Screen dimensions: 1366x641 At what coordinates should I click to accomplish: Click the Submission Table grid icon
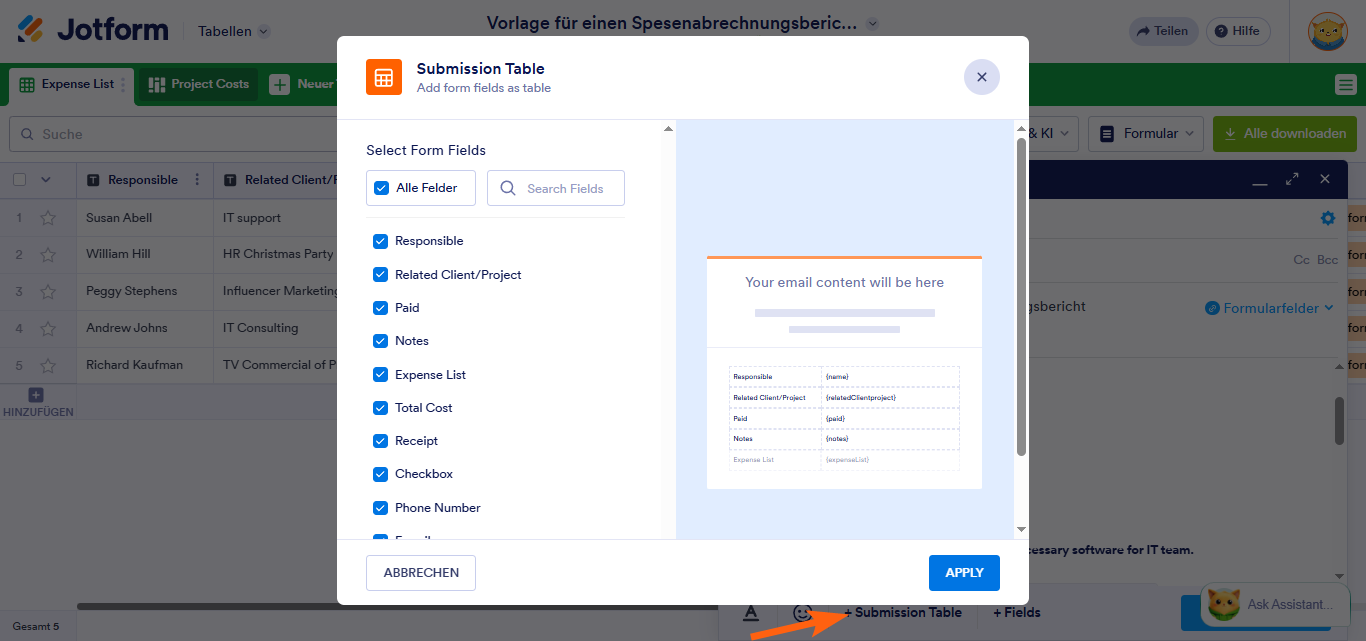click(x=384, y=77)
